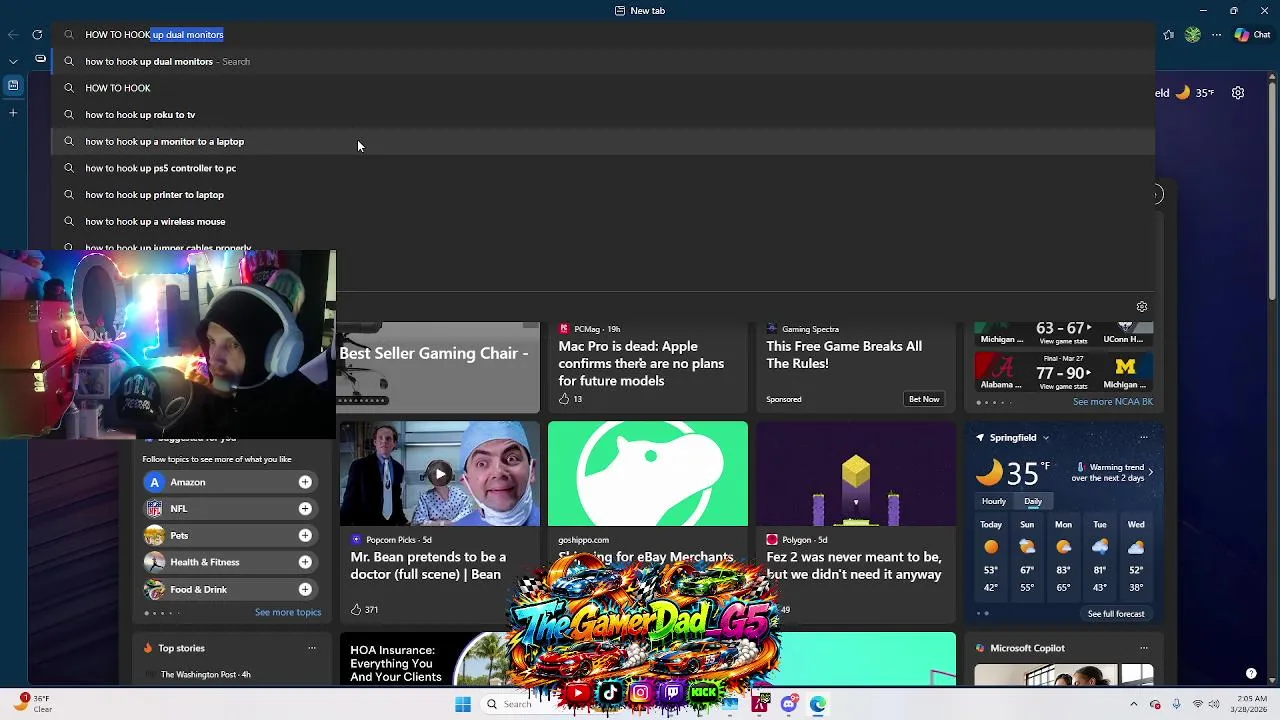Screen dimensions: 1280x720
Task: Follow Health & Fitness topic with plus
Action: coord(305,562)
